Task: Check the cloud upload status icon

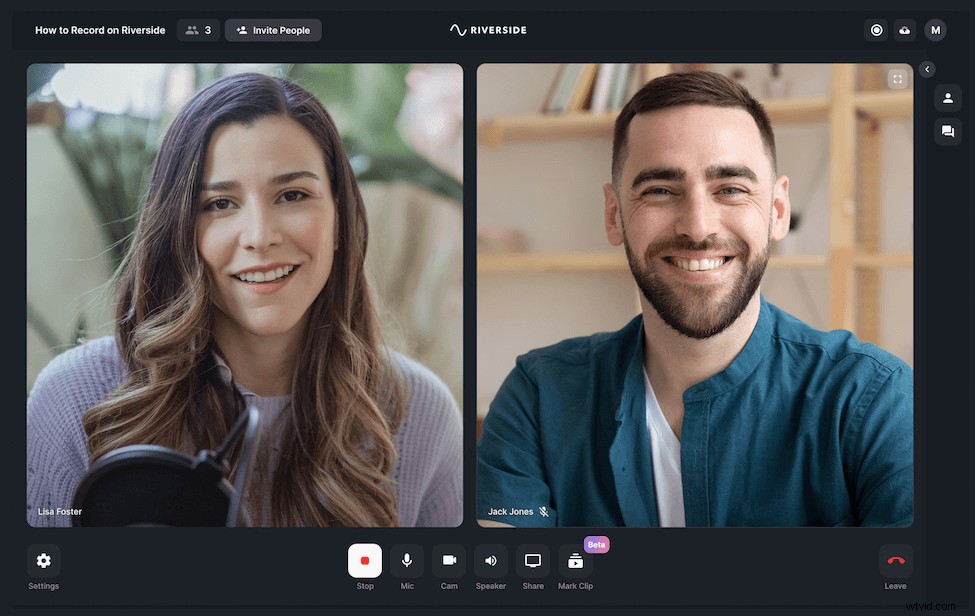Action: [x=905, y=30]
